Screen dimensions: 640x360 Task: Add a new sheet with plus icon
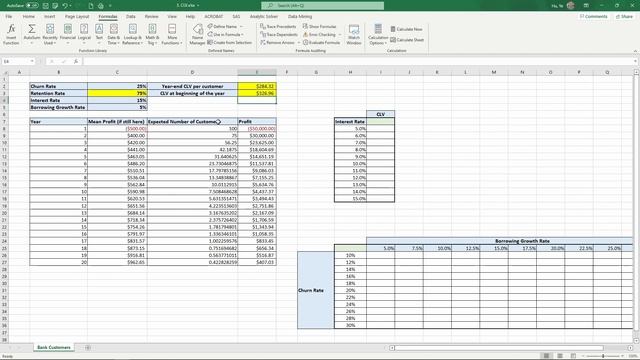coord(88,347)
